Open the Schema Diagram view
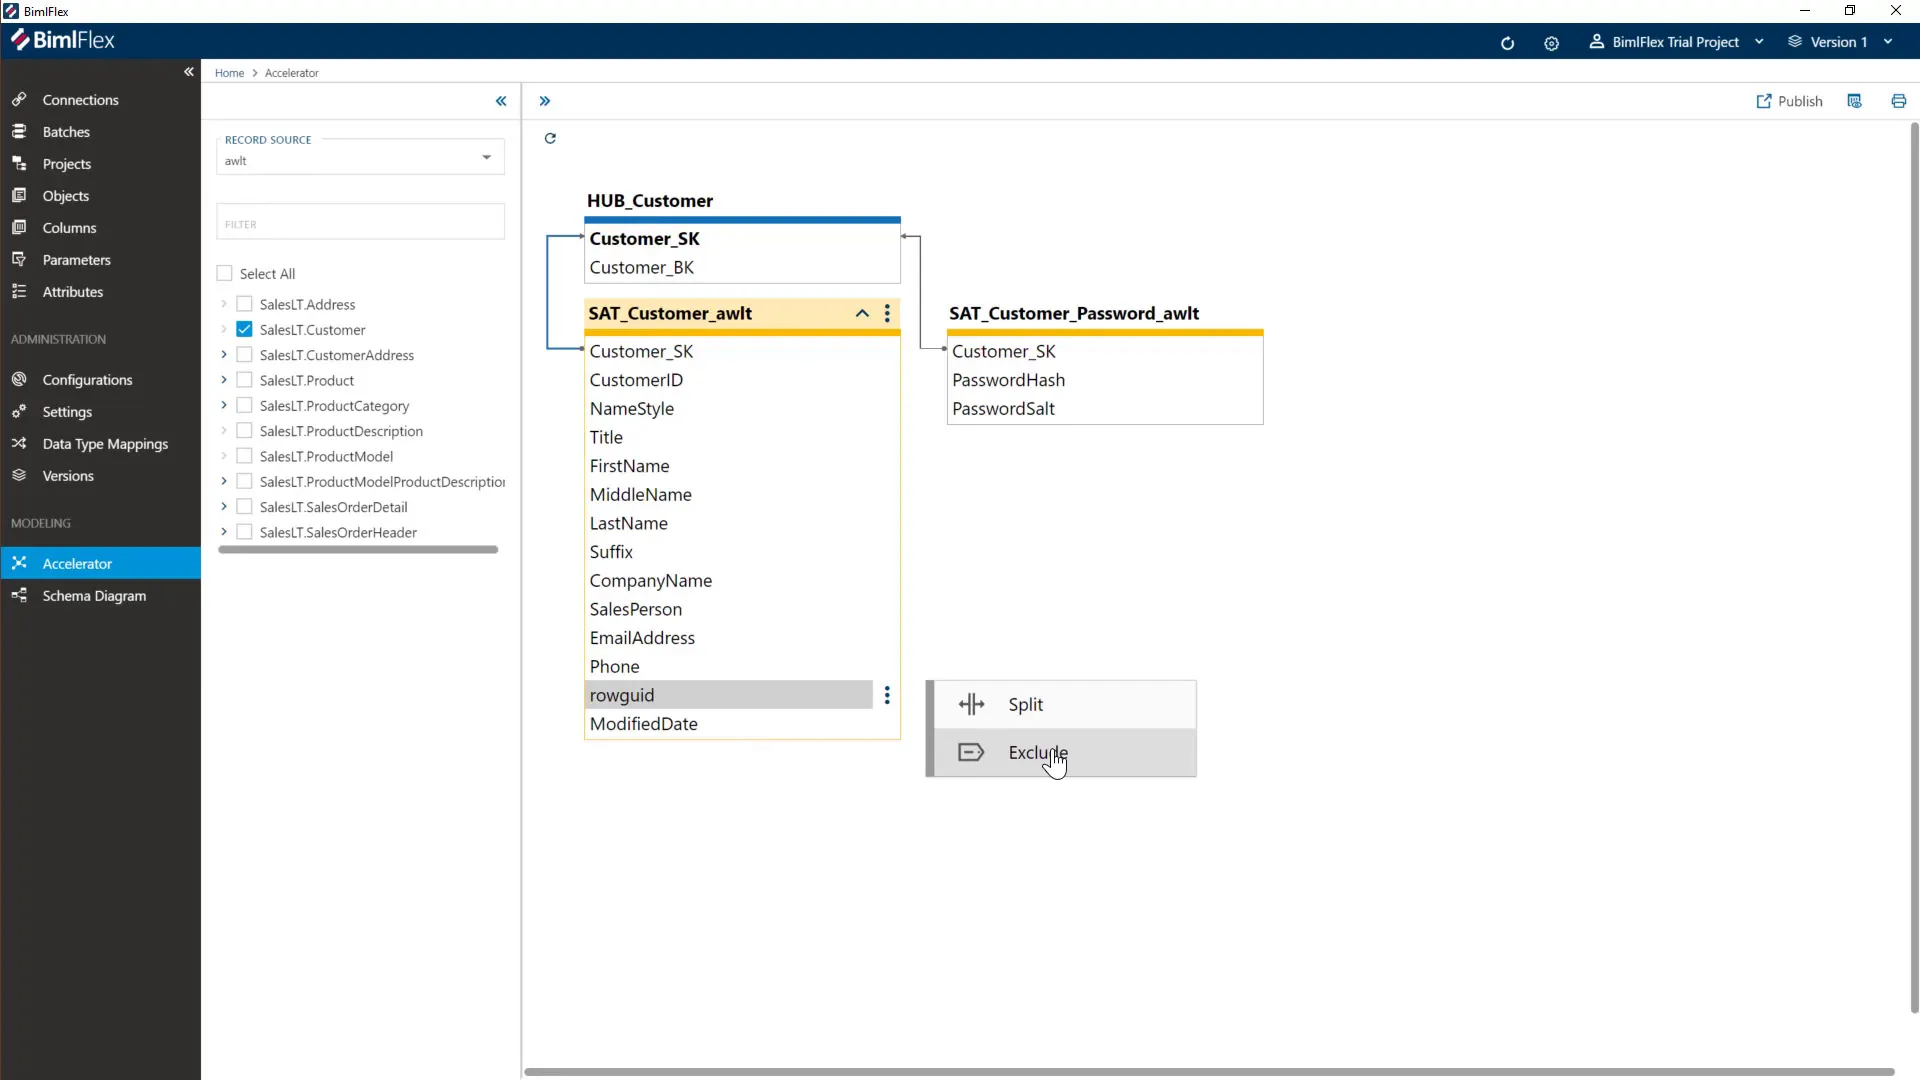Image resolution: width=1920 pixels, height=1080 pixels. coord(100,596)
